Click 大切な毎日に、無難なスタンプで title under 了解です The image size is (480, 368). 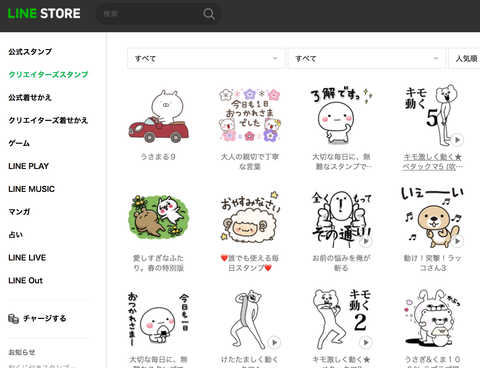point(341,161)
